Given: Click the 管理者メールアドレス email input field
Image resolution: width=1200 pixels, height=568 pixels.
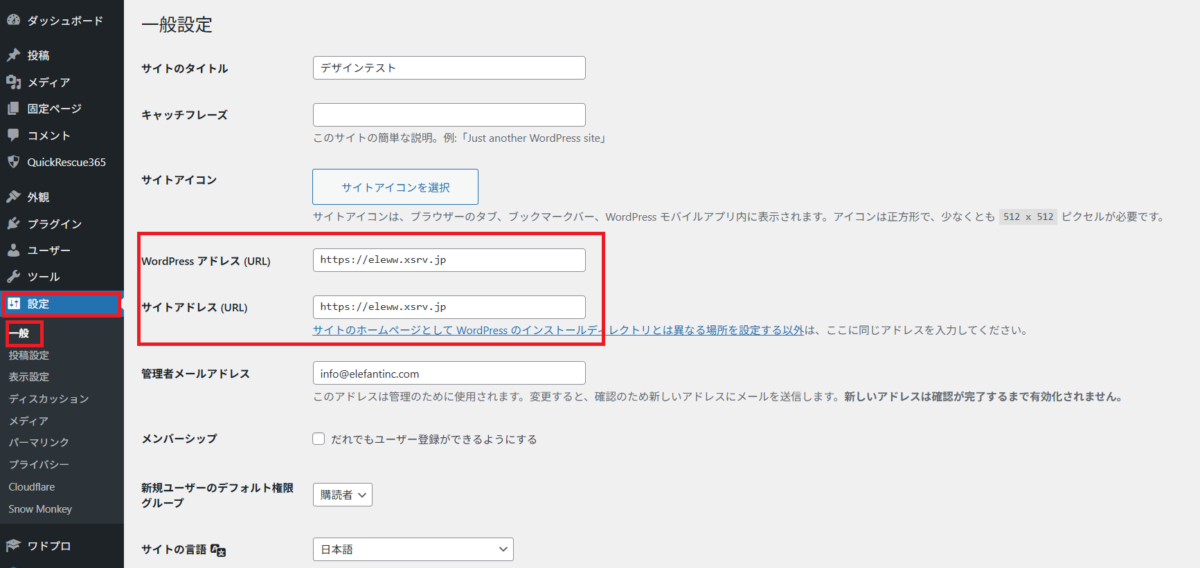Looking at the screenshot, I should (449, 373).
